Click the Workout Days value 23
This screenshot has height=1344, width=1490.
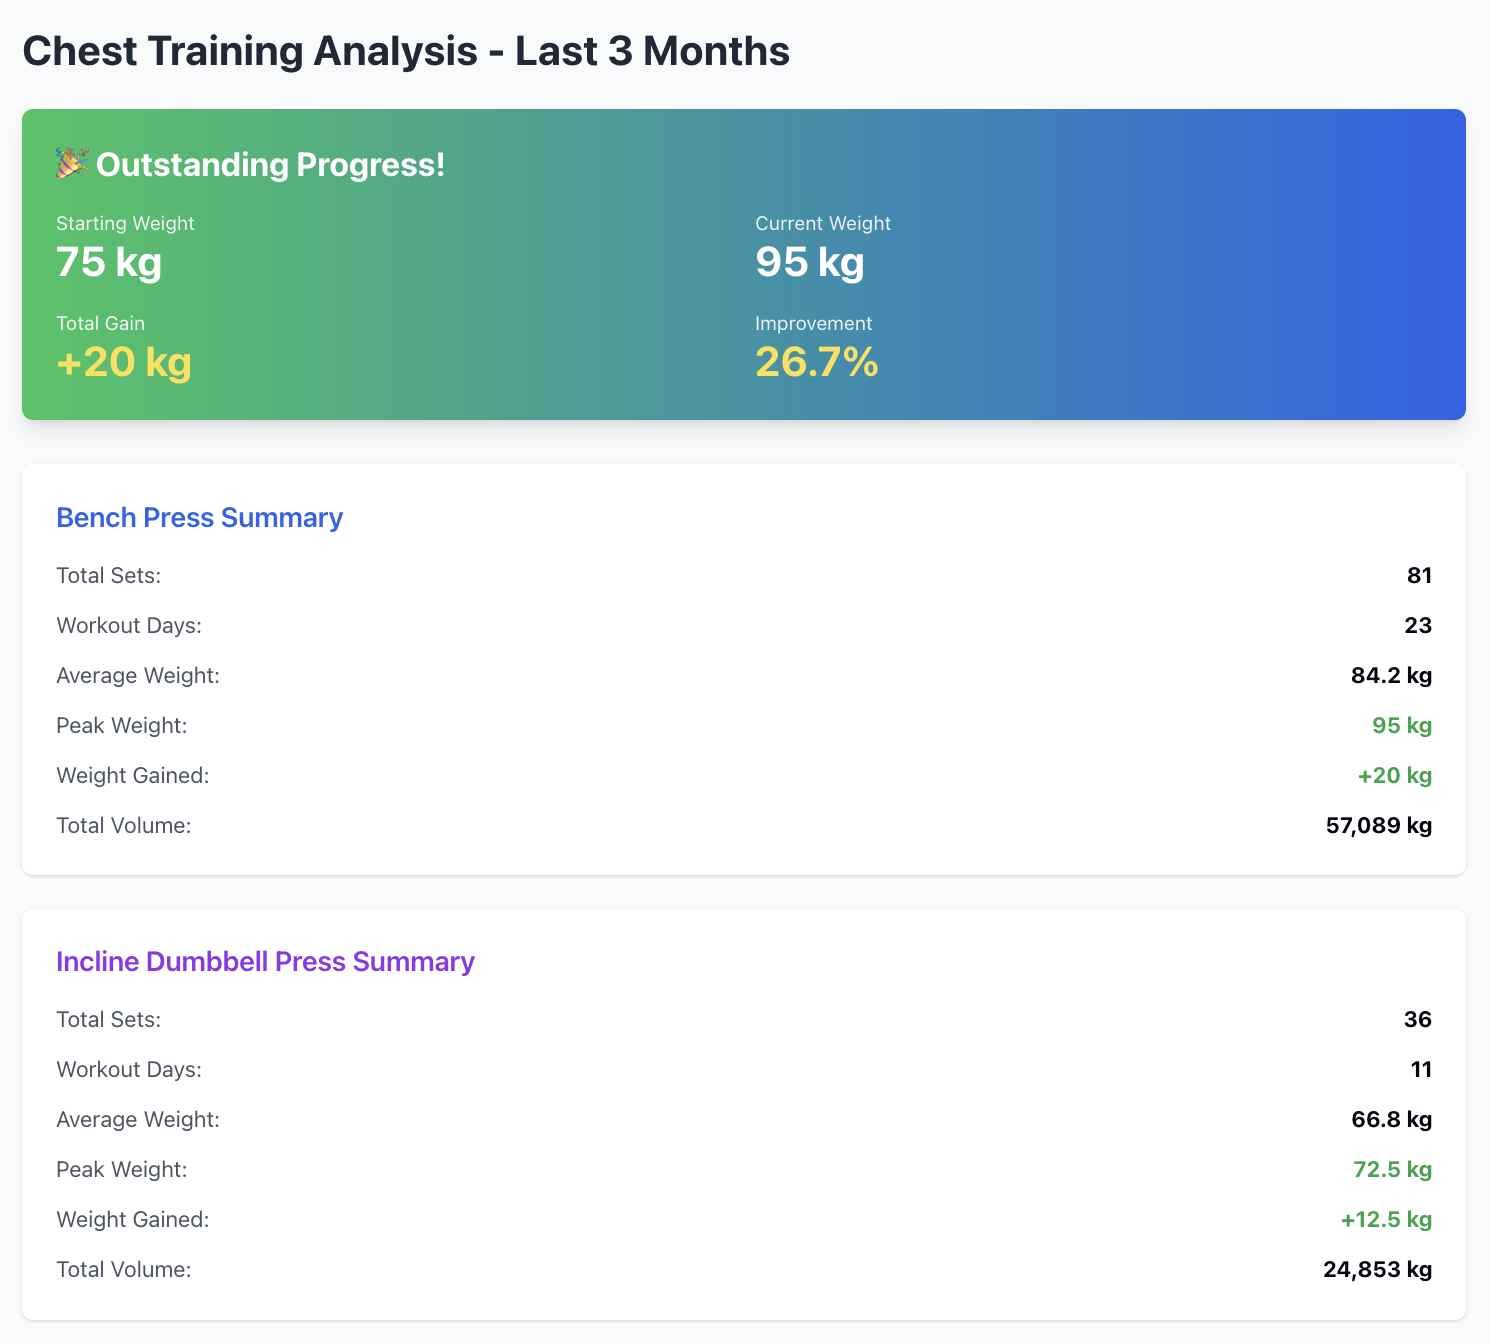click(1419, 625)
